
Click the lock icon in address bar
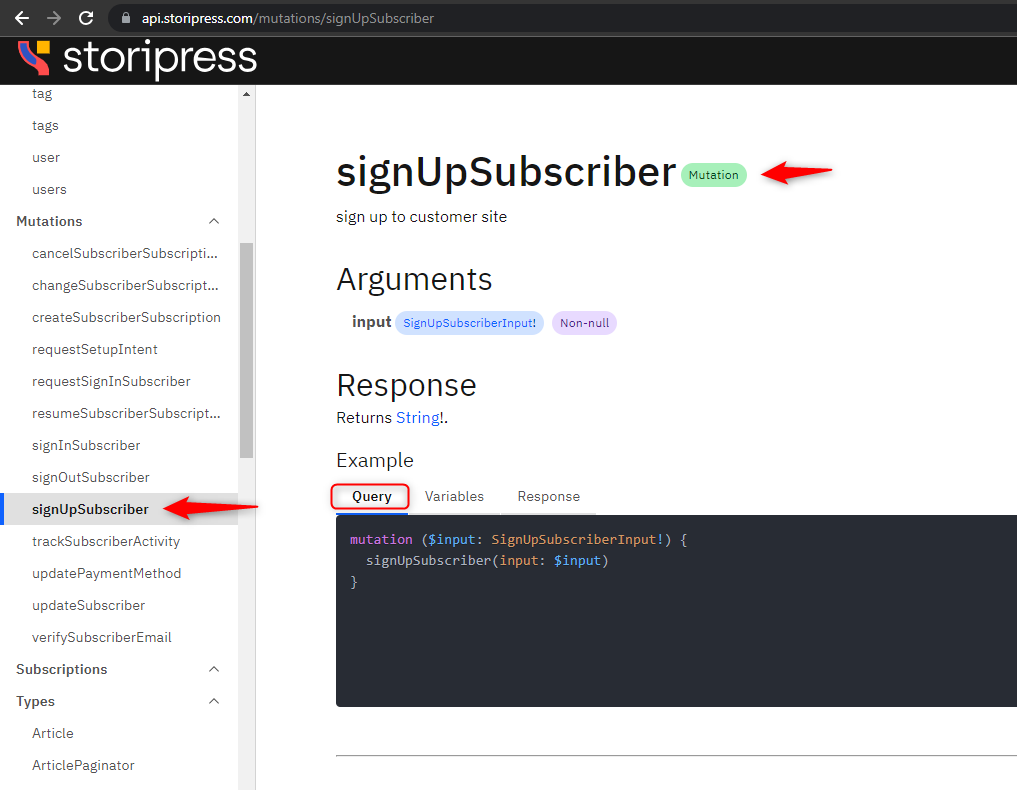point(126,18)
